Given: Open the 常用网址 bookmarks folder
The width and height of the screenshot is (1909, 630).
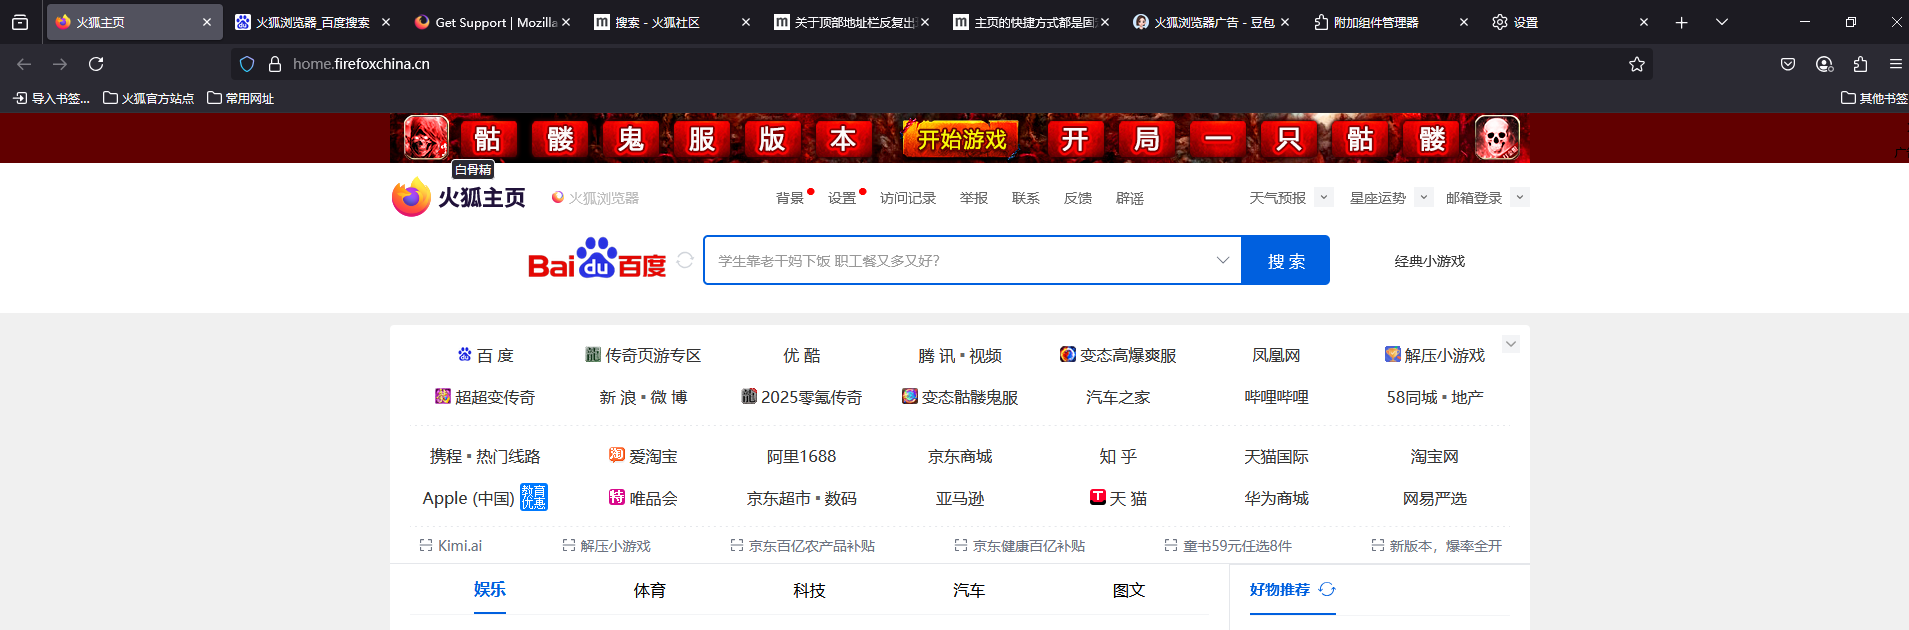Looking at the screenshot, I should pos(240,98).
